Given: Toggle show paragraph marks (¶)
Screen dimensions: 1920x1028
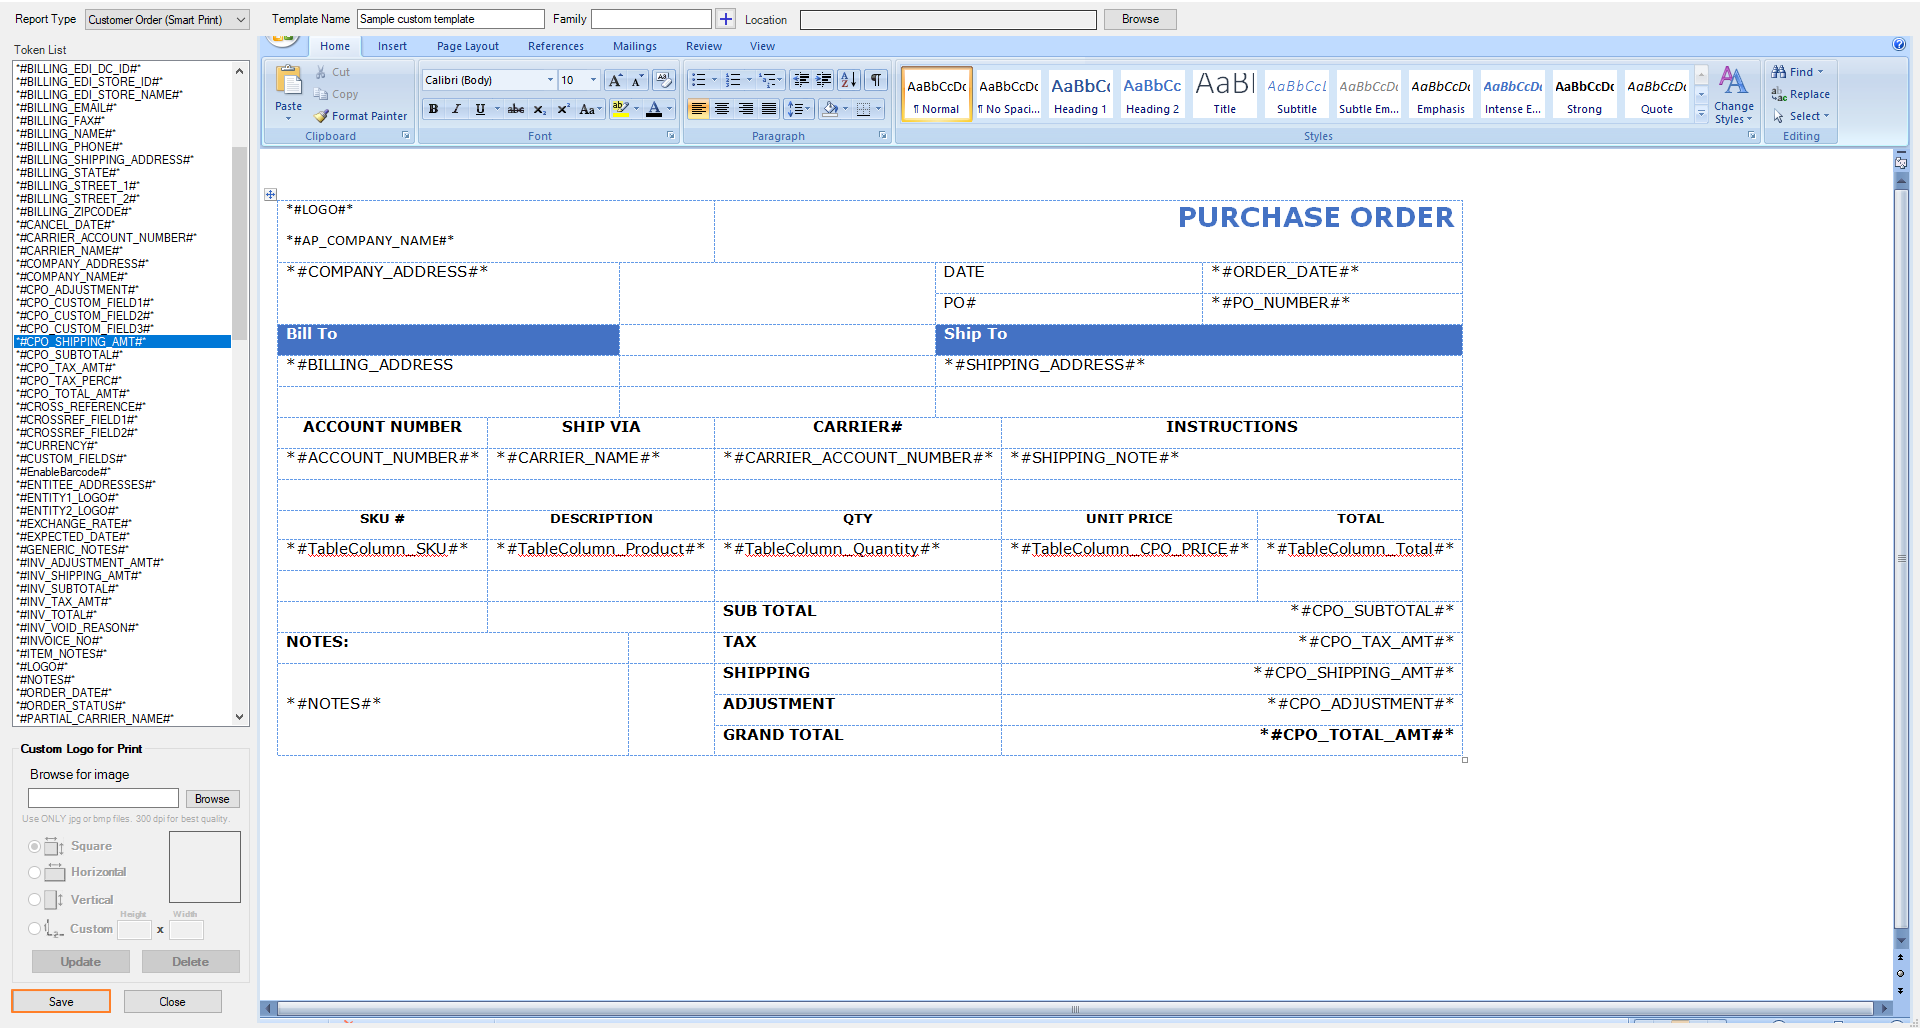Looking at the screenshot, I should coord(876,80).
